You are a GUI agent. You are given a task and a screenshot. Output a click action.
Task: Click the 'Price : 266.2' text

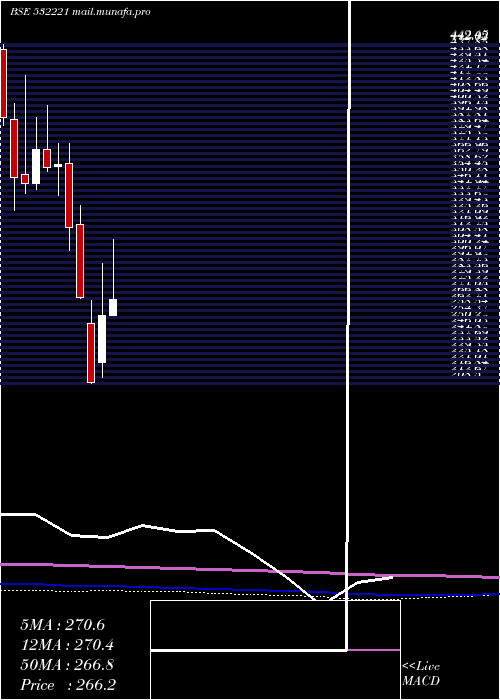(x=68, y=685)
